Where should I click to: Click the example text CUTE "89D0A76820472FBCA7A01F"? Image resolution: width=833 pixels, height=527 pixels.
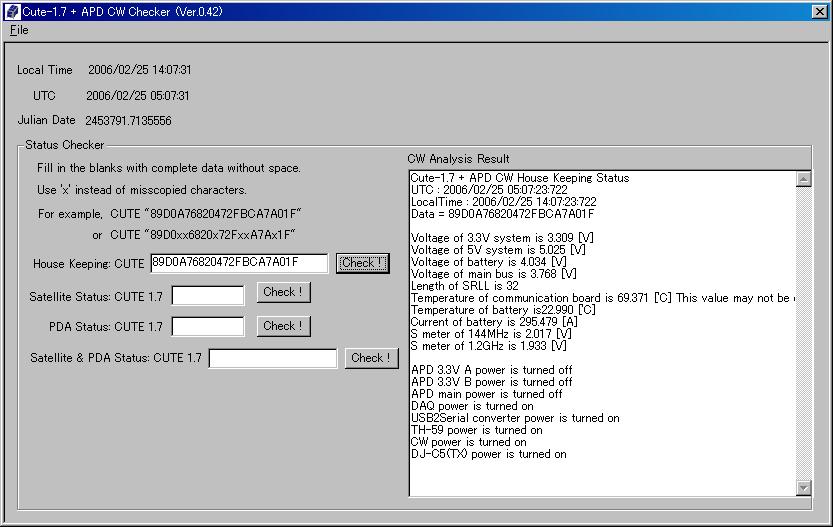pos(206,214)
